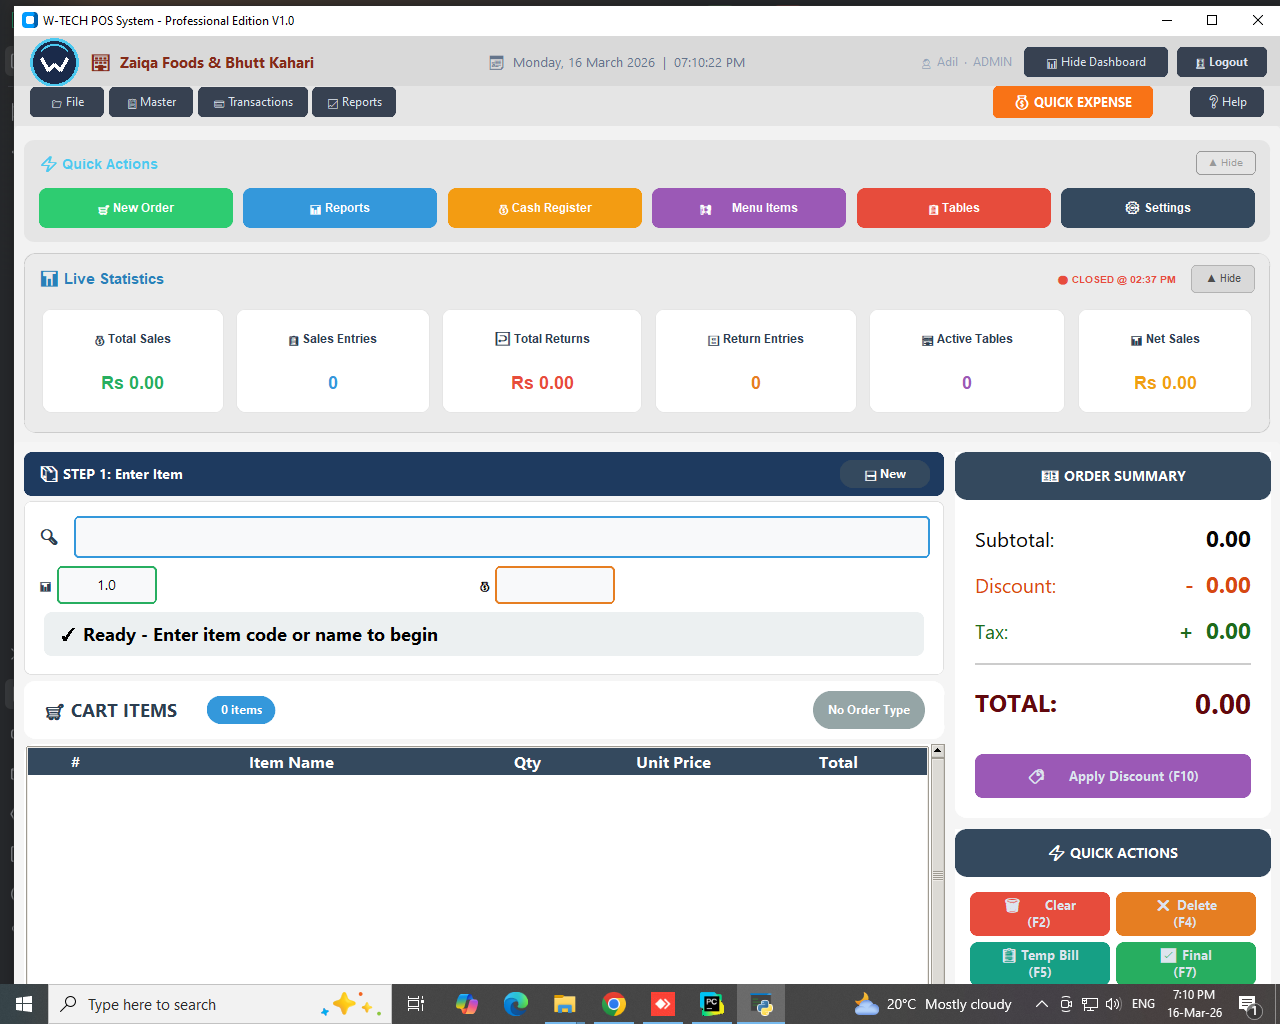Open Settings from Quick Actions
Screen dimensions: 1280x1024
click(x=1158, y=208)
